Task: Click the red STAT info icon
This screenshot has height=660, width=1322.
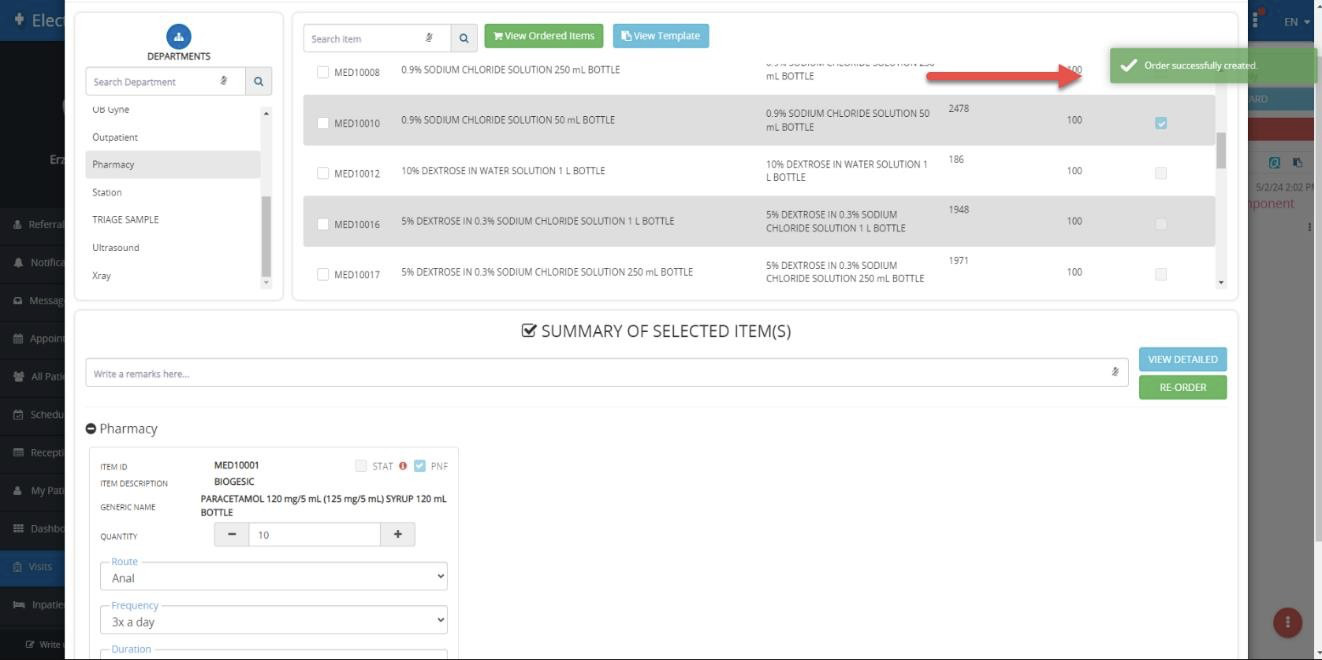Action: tap(403, 466)
